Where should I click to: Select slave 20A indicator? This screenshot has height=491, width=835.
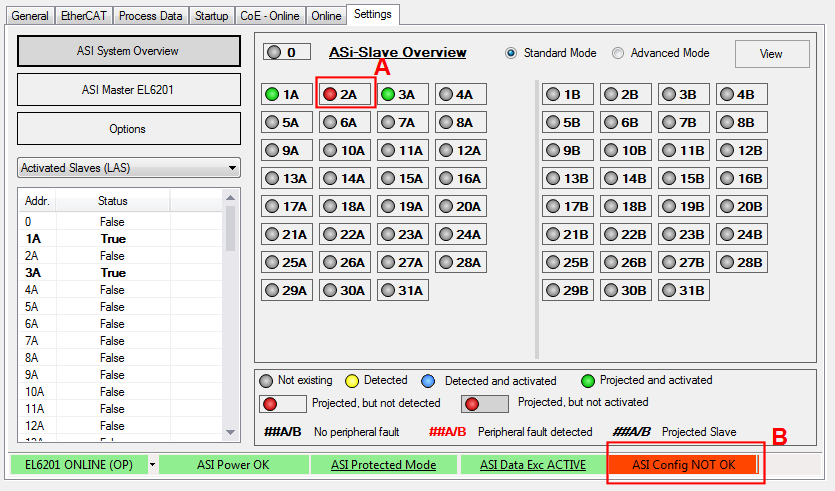click(x=461, y=206)
